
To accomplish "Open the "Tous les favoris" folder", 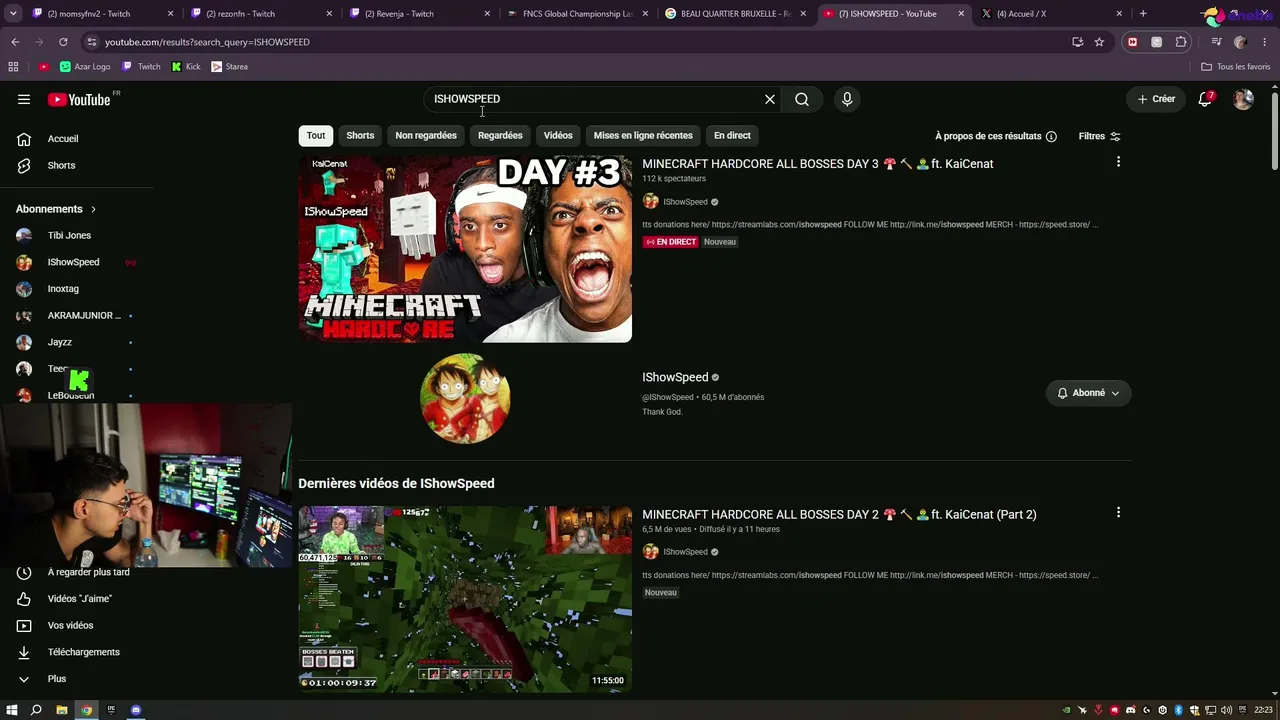I will 1236,67.
